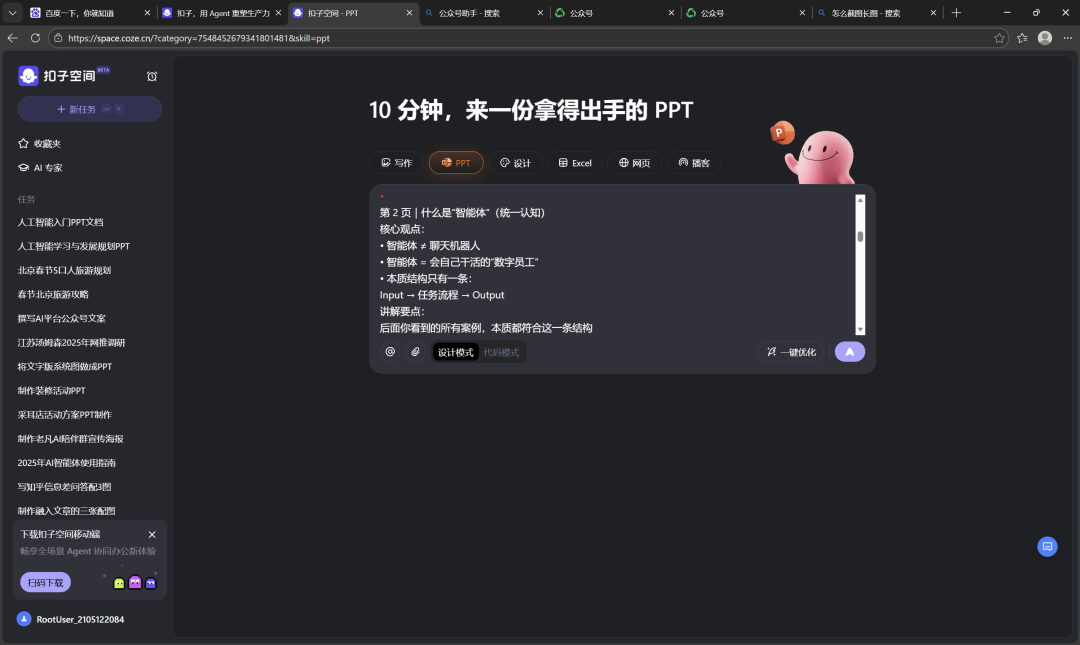Open the AI 专家 entry

[x=40, y=167]
